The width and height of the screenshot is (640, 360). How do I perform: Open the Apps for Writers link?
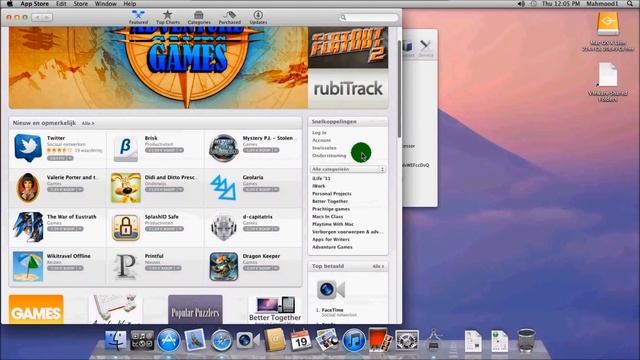coord(331,240)
